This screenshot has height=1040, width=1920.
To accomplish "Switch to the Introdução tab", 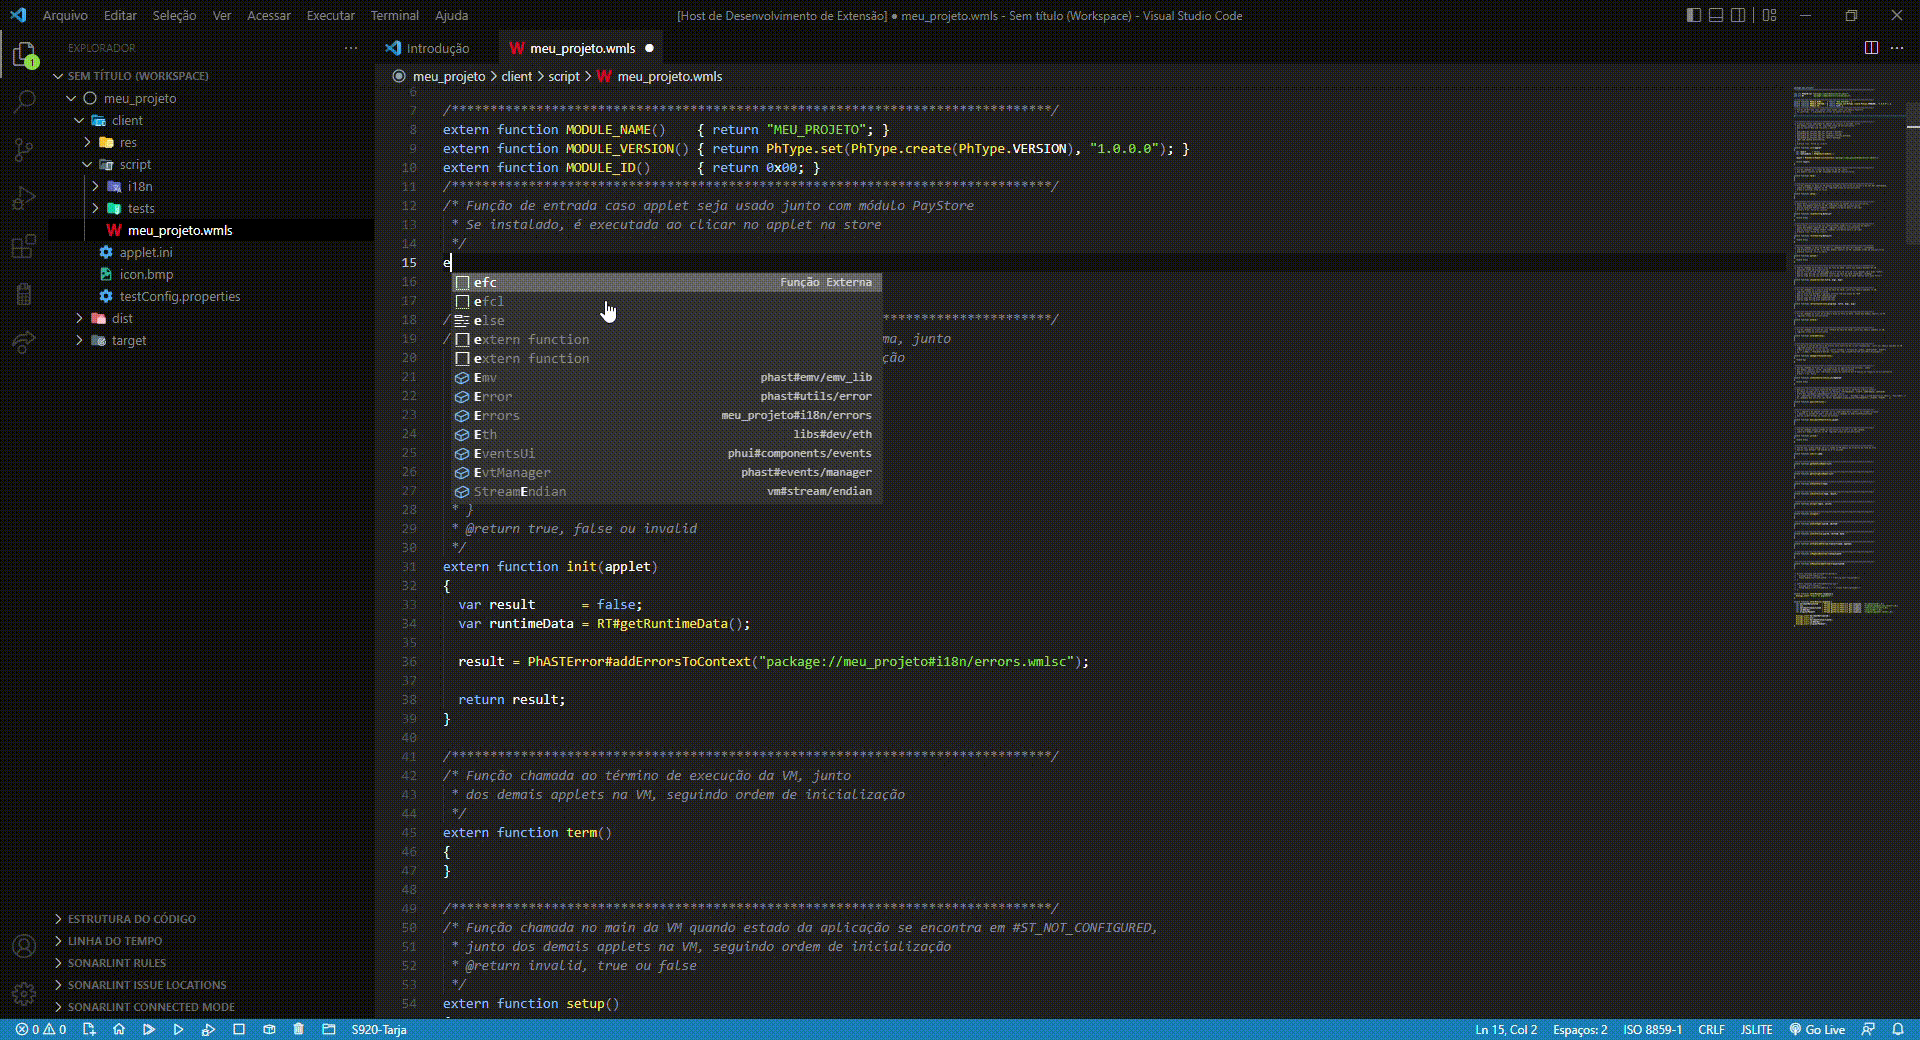I will pyautogui.click(x=438, y=47).
